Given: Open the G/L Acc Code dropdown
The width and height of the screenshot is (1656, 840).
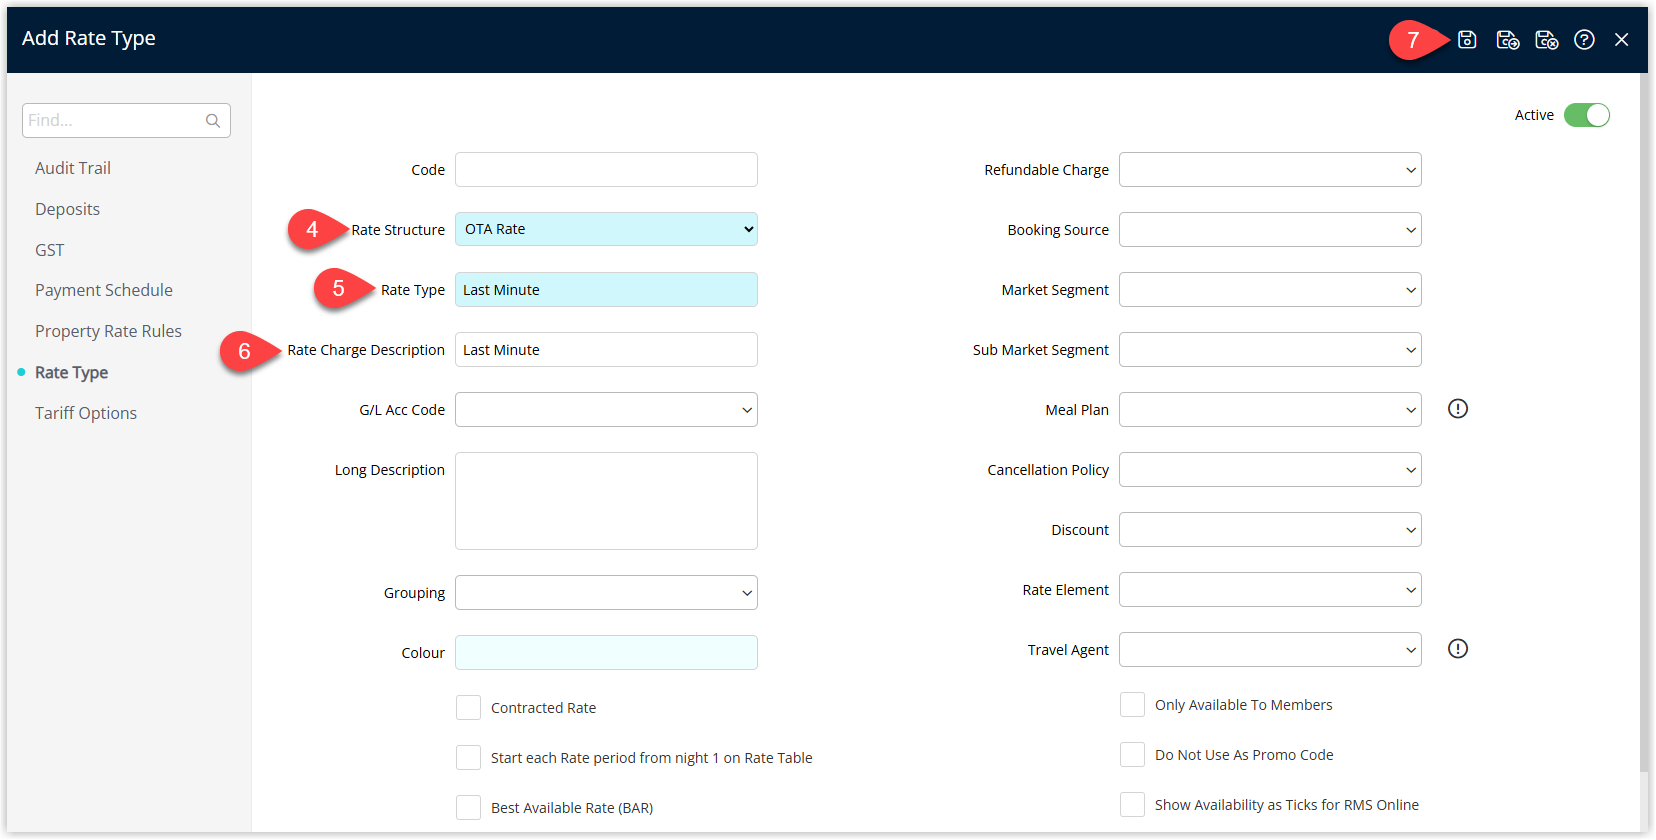Looking at the screenshot, I should pos(606,409).
